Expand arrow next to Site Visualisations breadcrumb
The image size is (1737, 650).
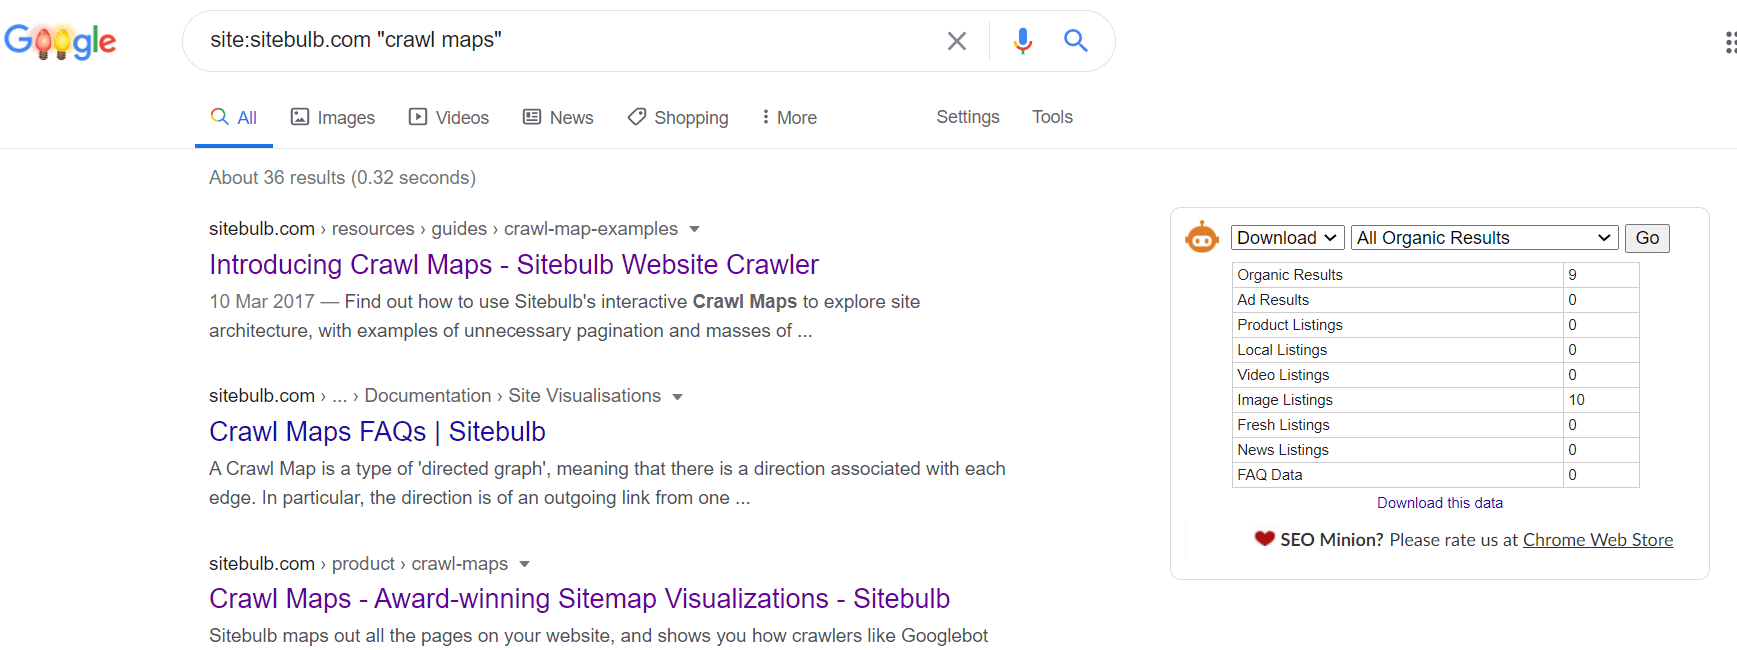click(678, 397)
